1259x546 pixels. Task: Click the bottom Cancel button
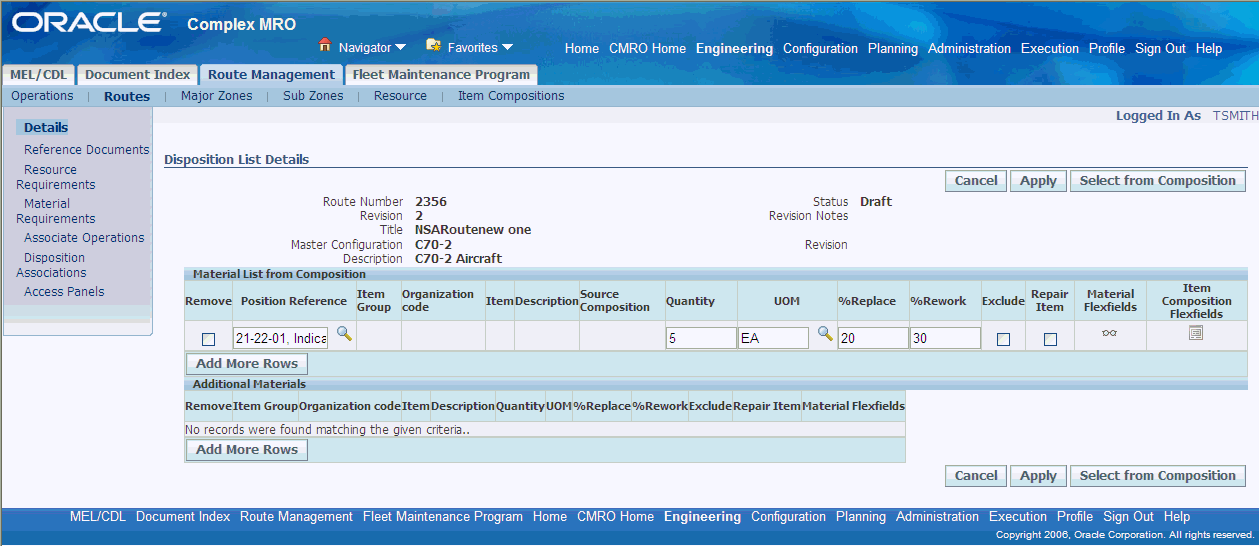coord(976,476)
